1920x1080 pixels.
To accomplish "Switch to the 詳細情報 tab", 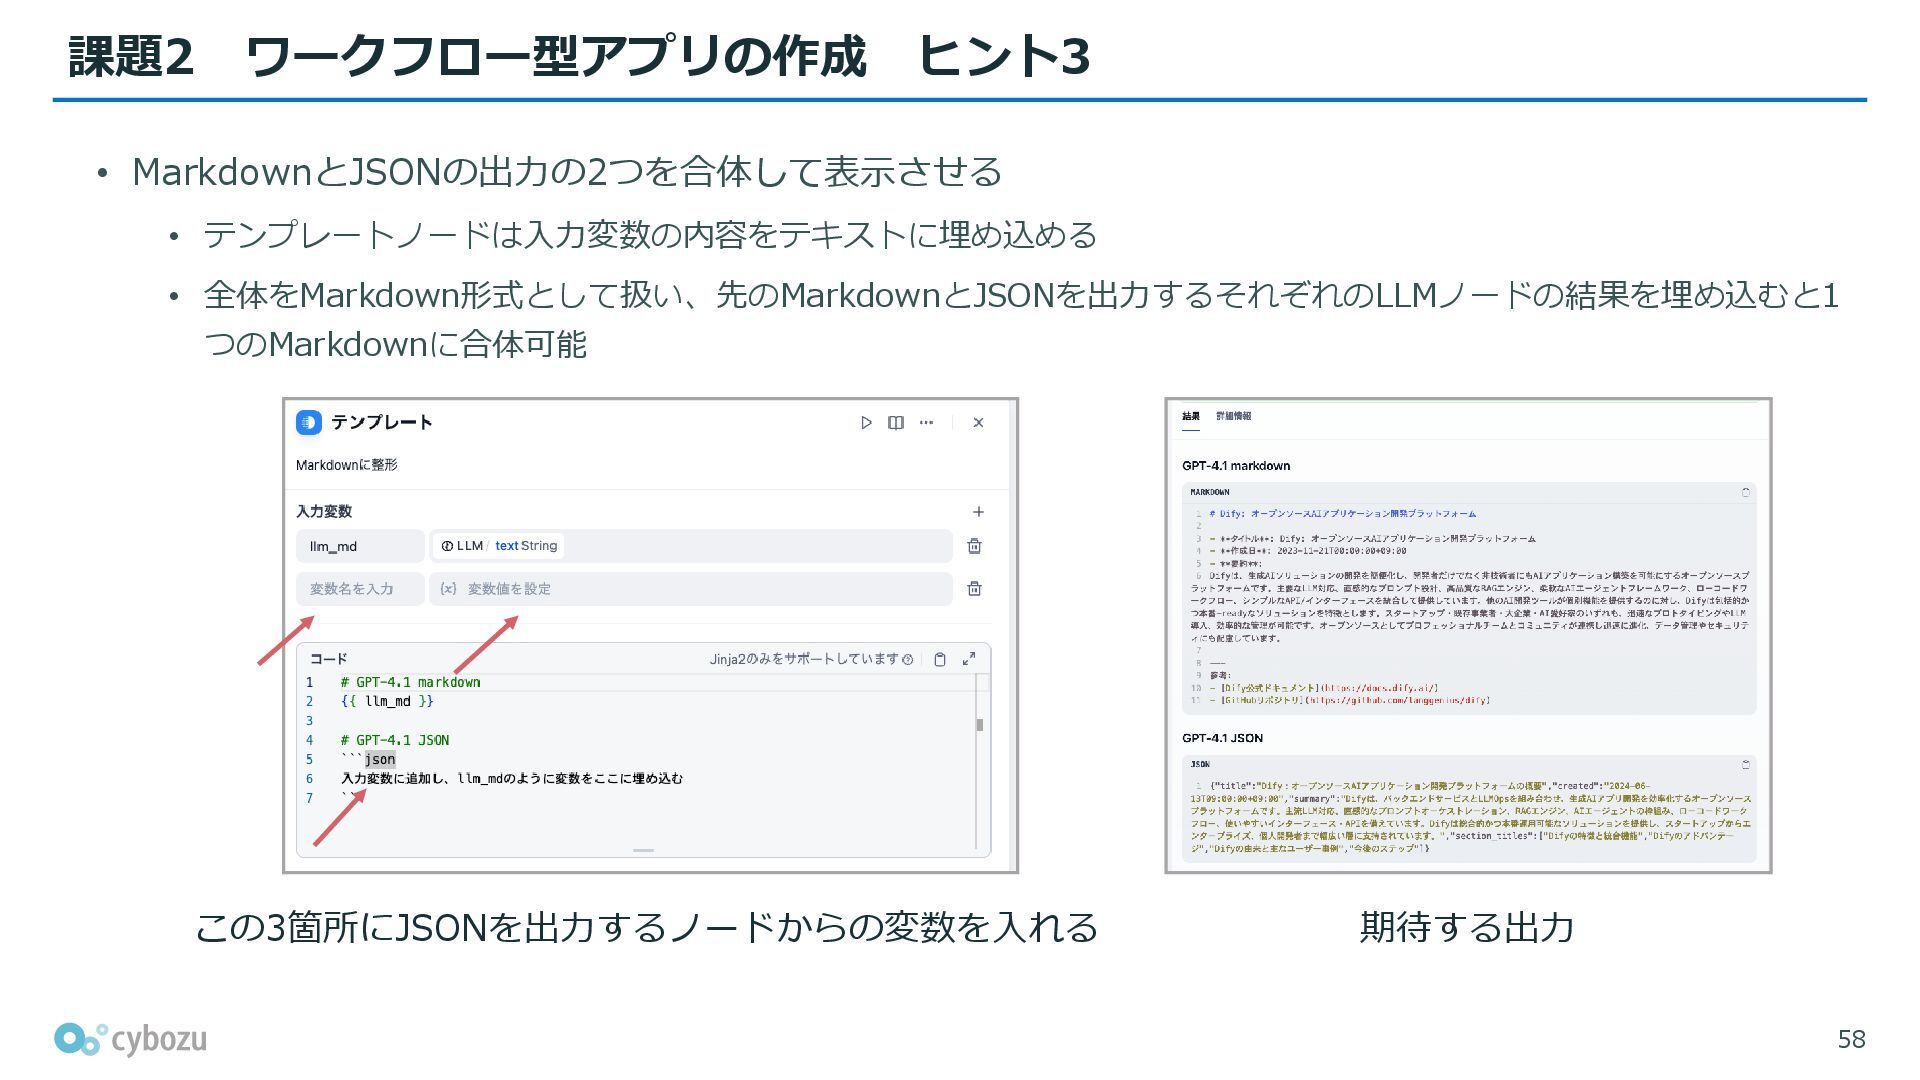I will click(x=1233, y=416).
